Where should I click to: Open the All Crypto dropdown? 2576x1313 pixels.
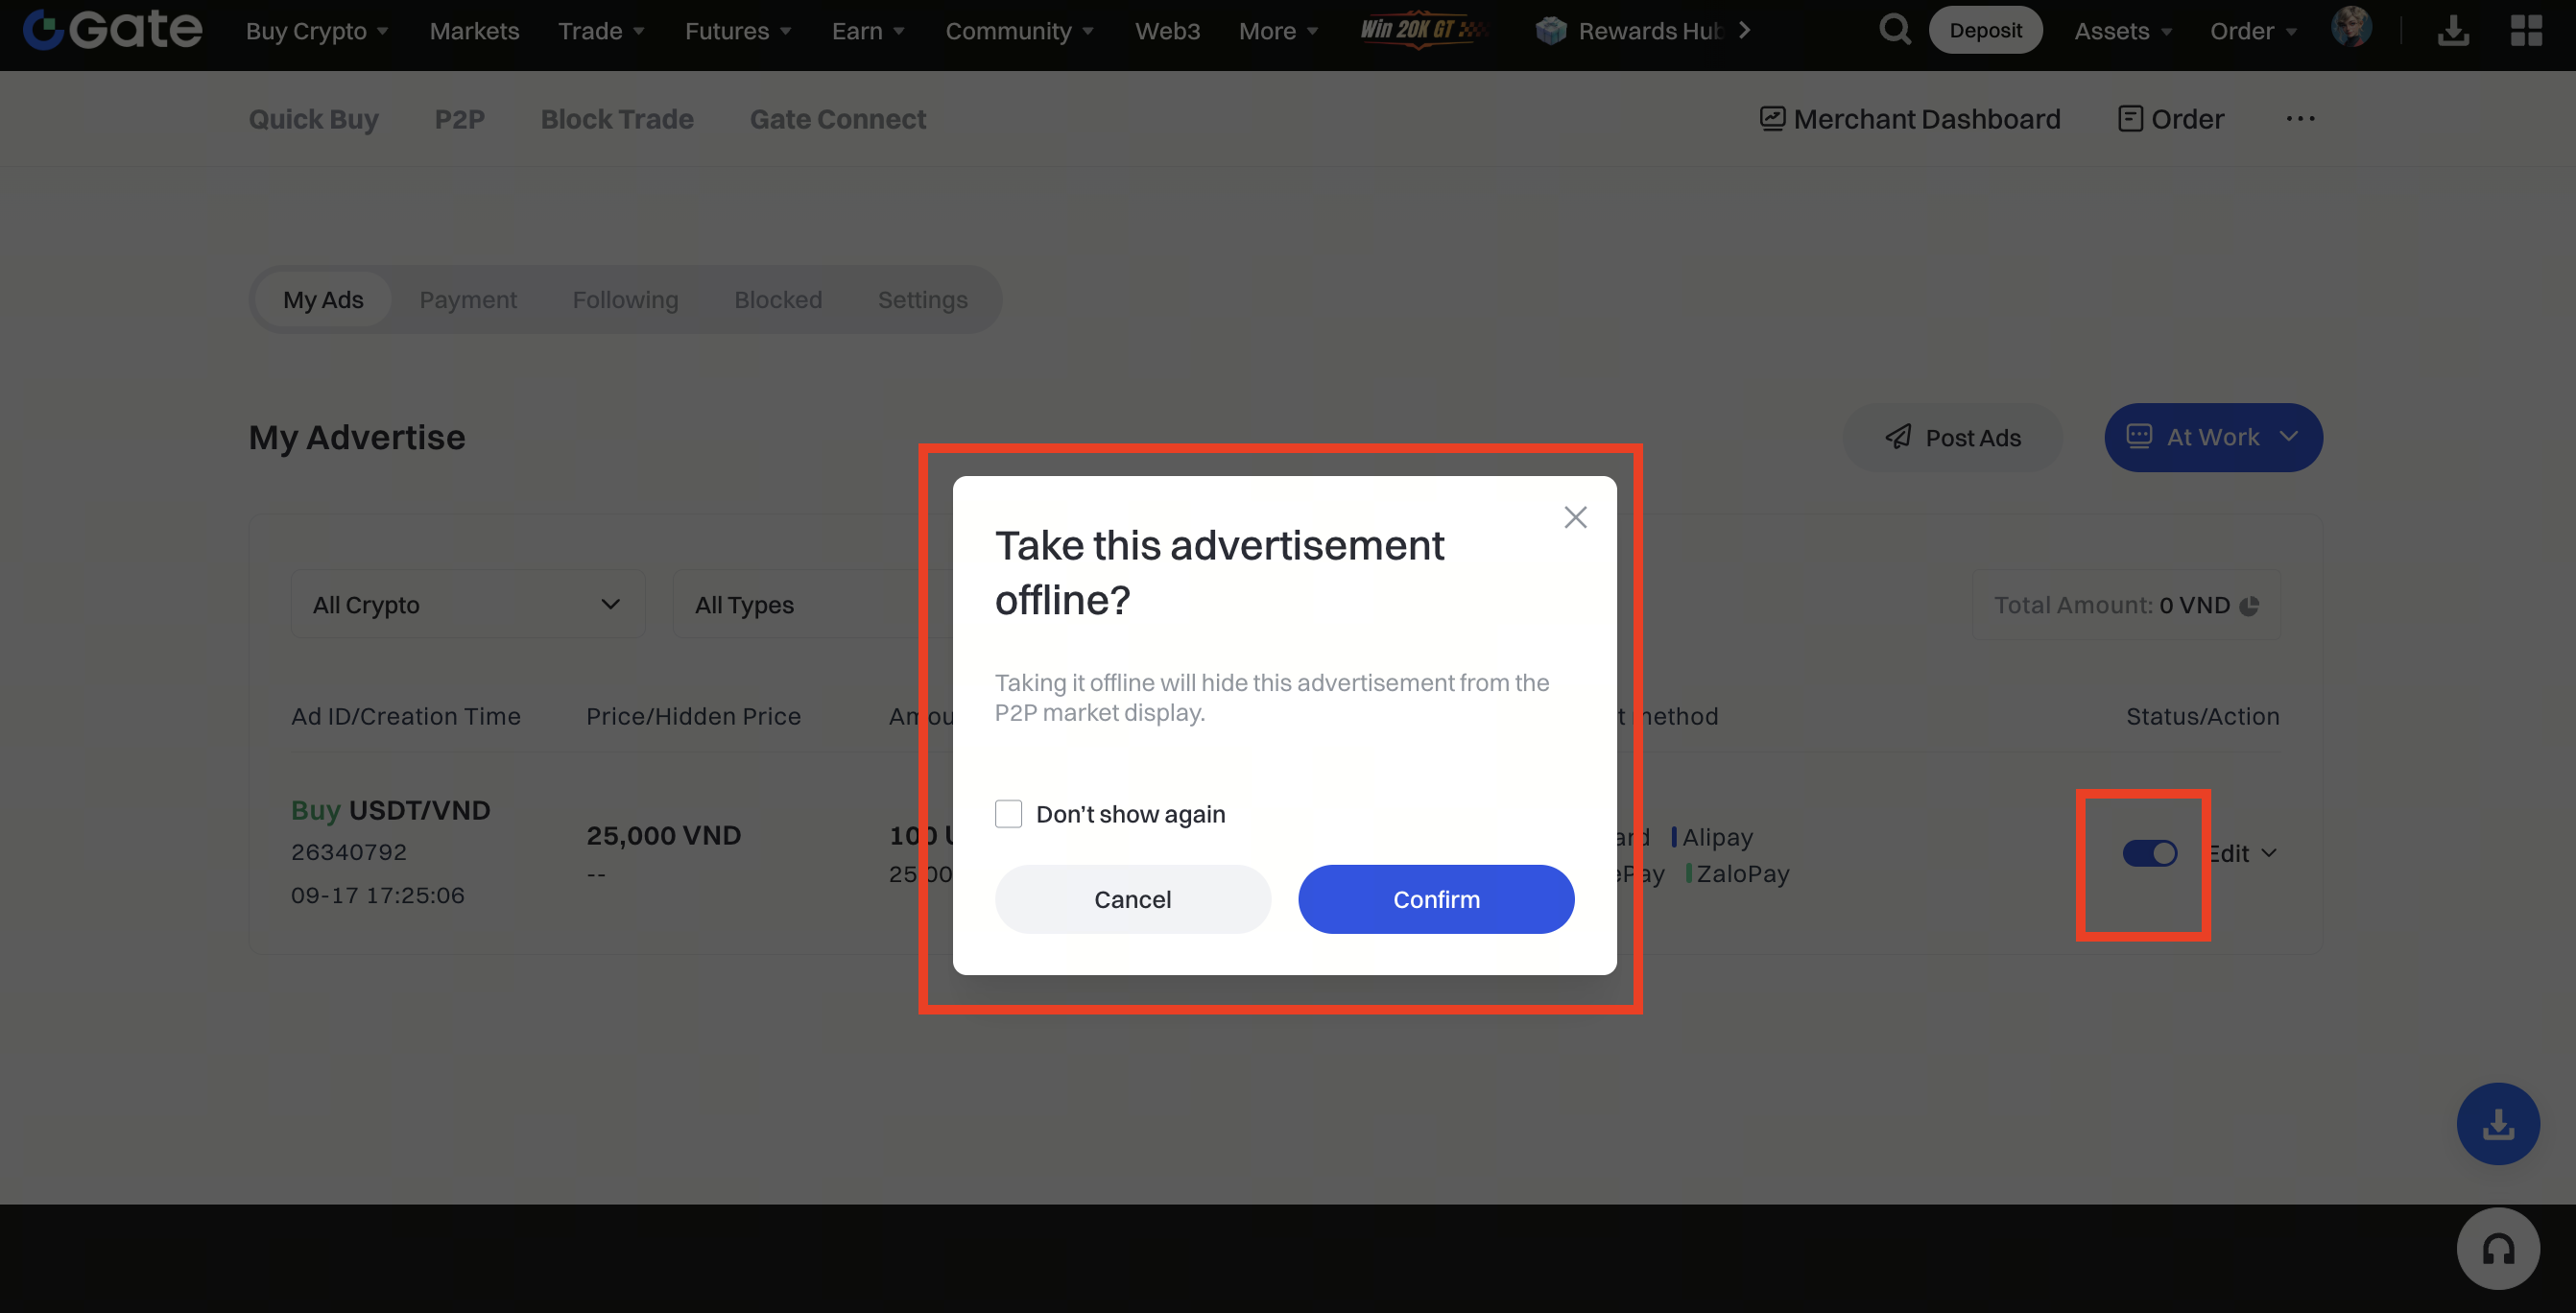click(x=467, y=604)
